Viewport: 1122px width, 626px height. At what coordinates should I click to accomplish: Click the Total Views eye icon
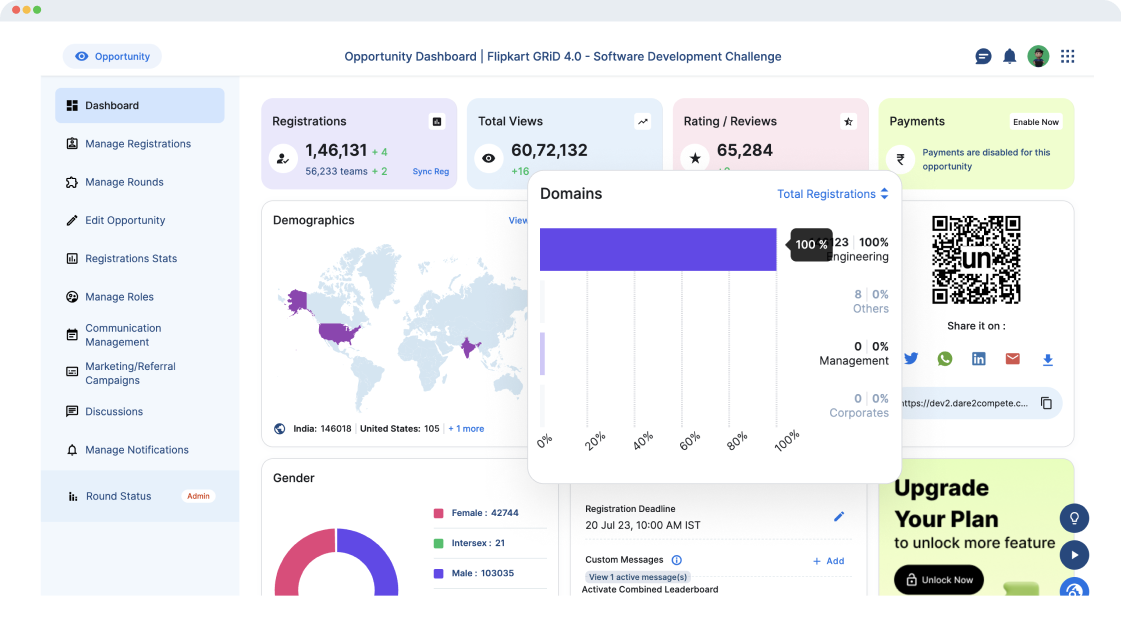[489, 158]
